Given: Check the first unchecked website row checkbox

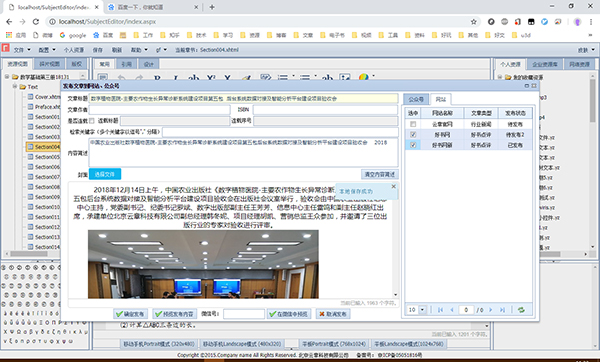Looking at the screenshot, I should [x=413, y=124].
